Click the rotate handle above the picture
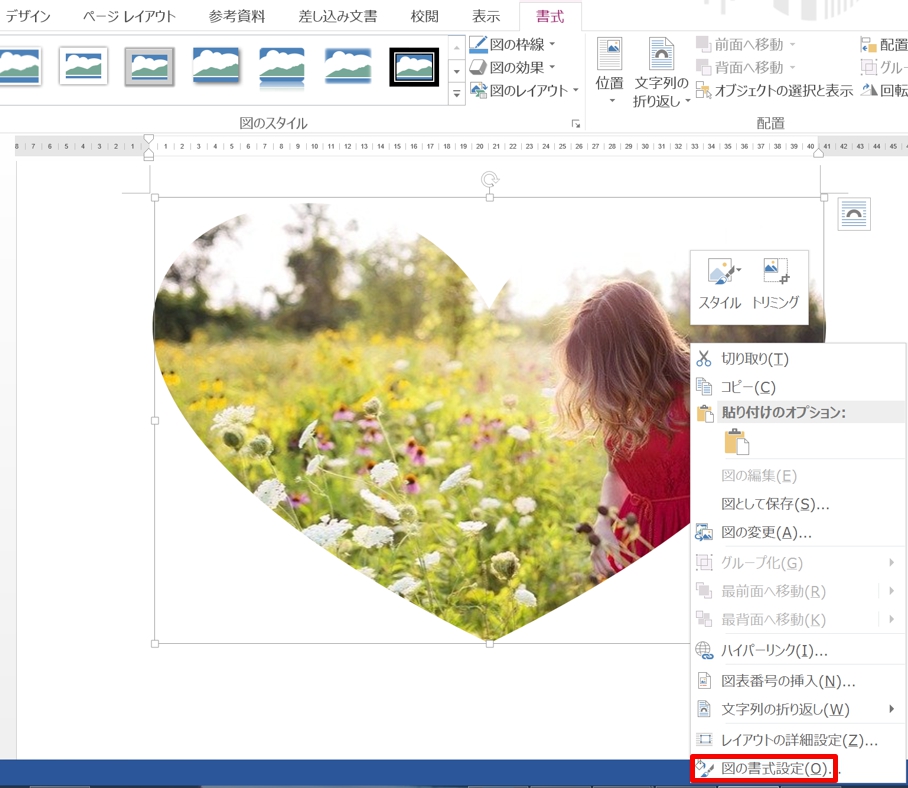Viewport: 908px width, 788px height. pos(490,179)
